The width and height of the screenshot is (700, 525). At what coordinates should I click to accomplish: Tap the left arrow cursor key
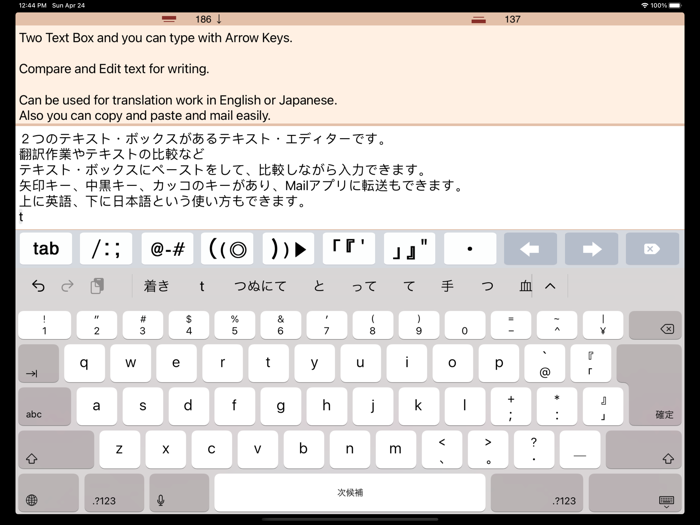click(x=530, y=249)
